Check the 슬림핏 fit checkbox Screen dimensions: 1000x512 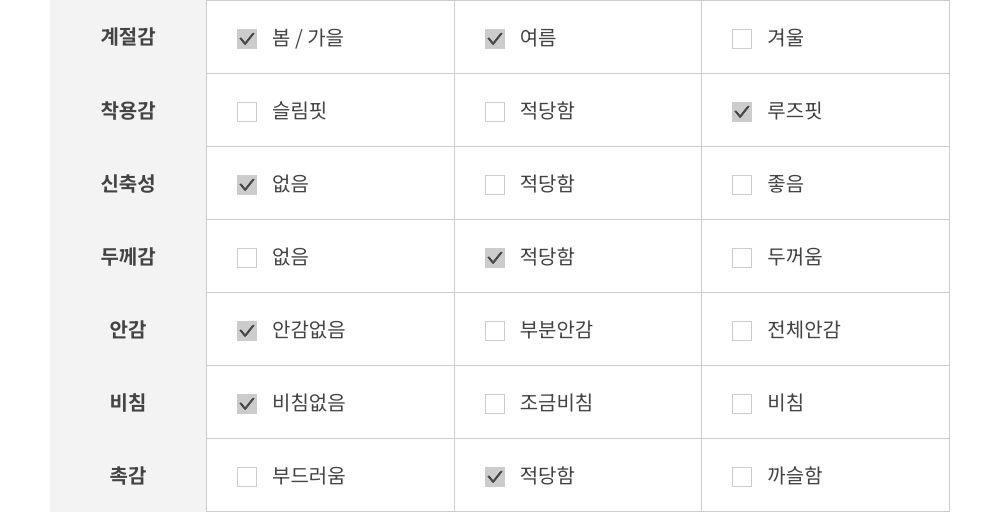pyautogui.click(x=247, y=112)
